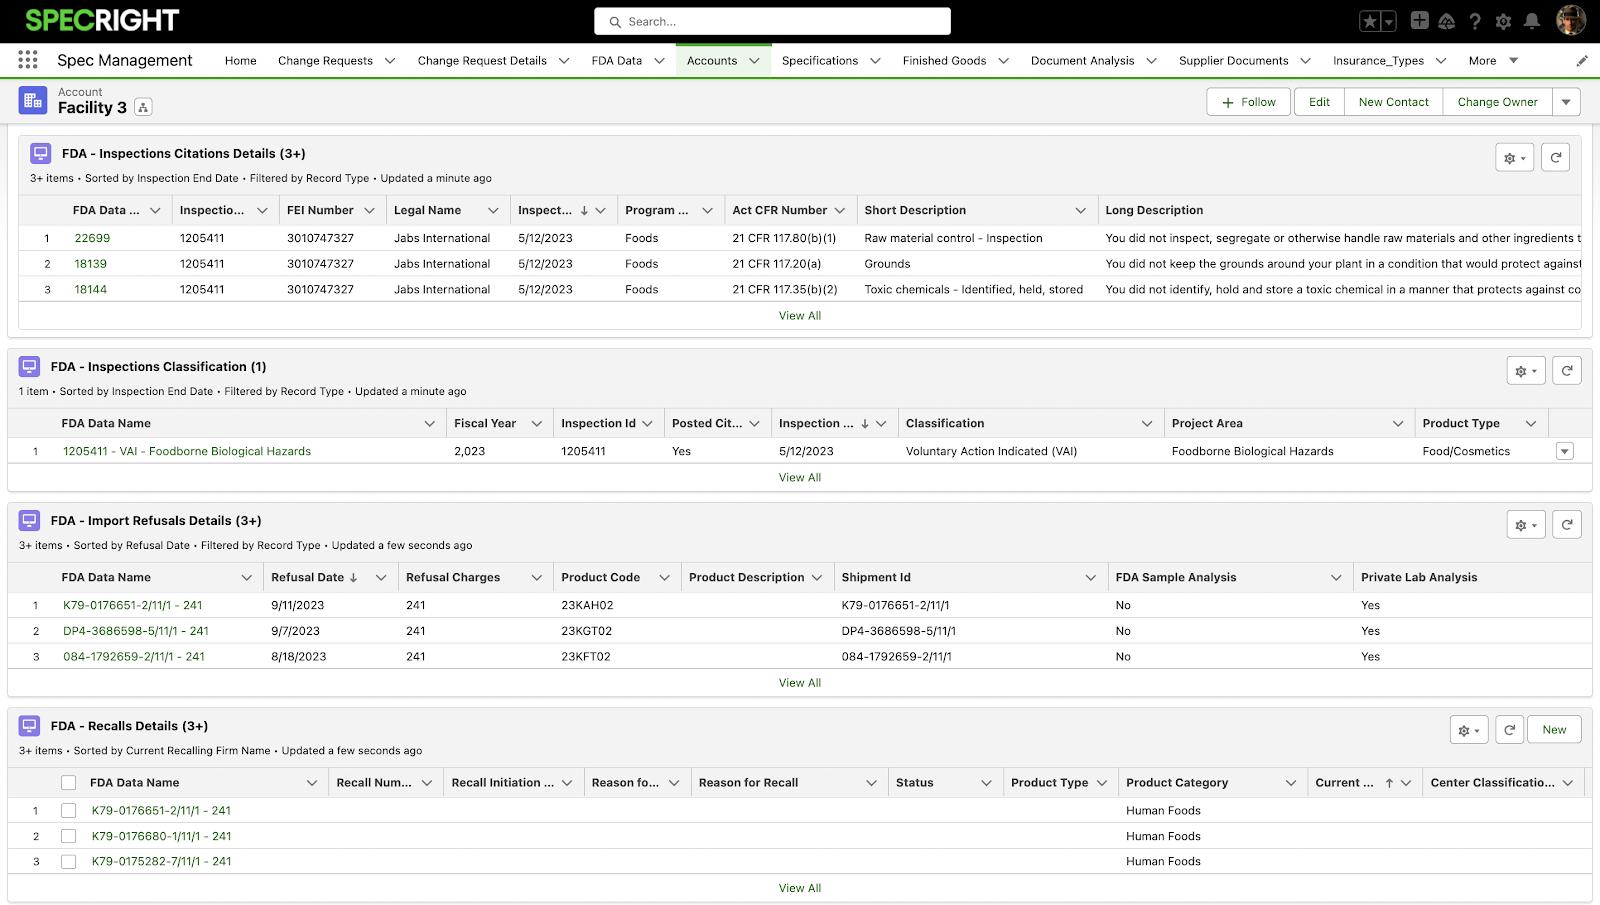Click the Follow button
The image size is (1600, 905).
click(x=1249, y=102)
